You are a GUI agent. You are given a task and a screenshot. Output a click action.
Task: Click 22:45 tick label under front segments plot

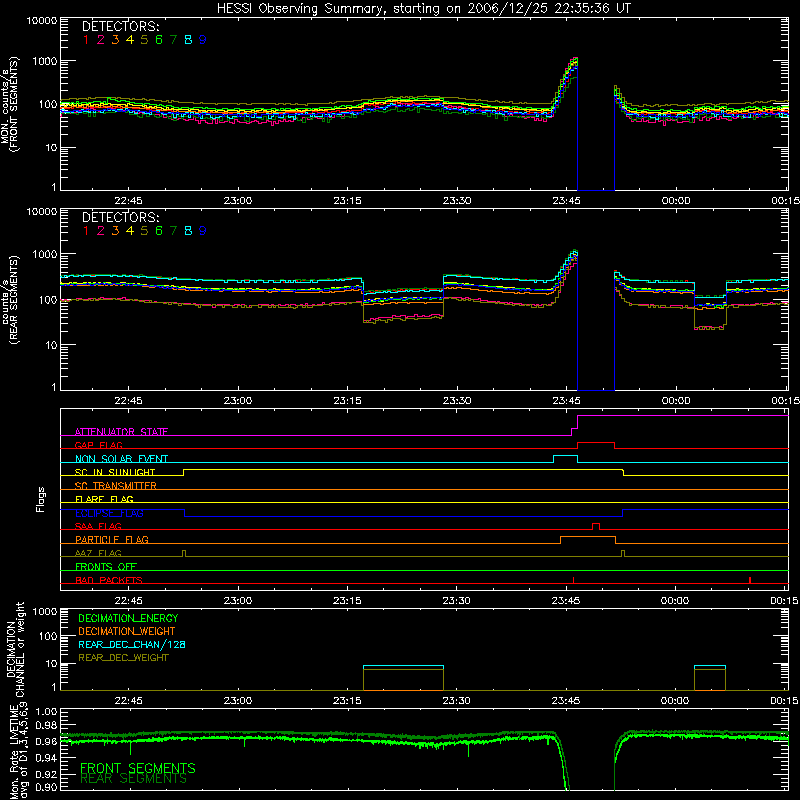tap(129, 201)
